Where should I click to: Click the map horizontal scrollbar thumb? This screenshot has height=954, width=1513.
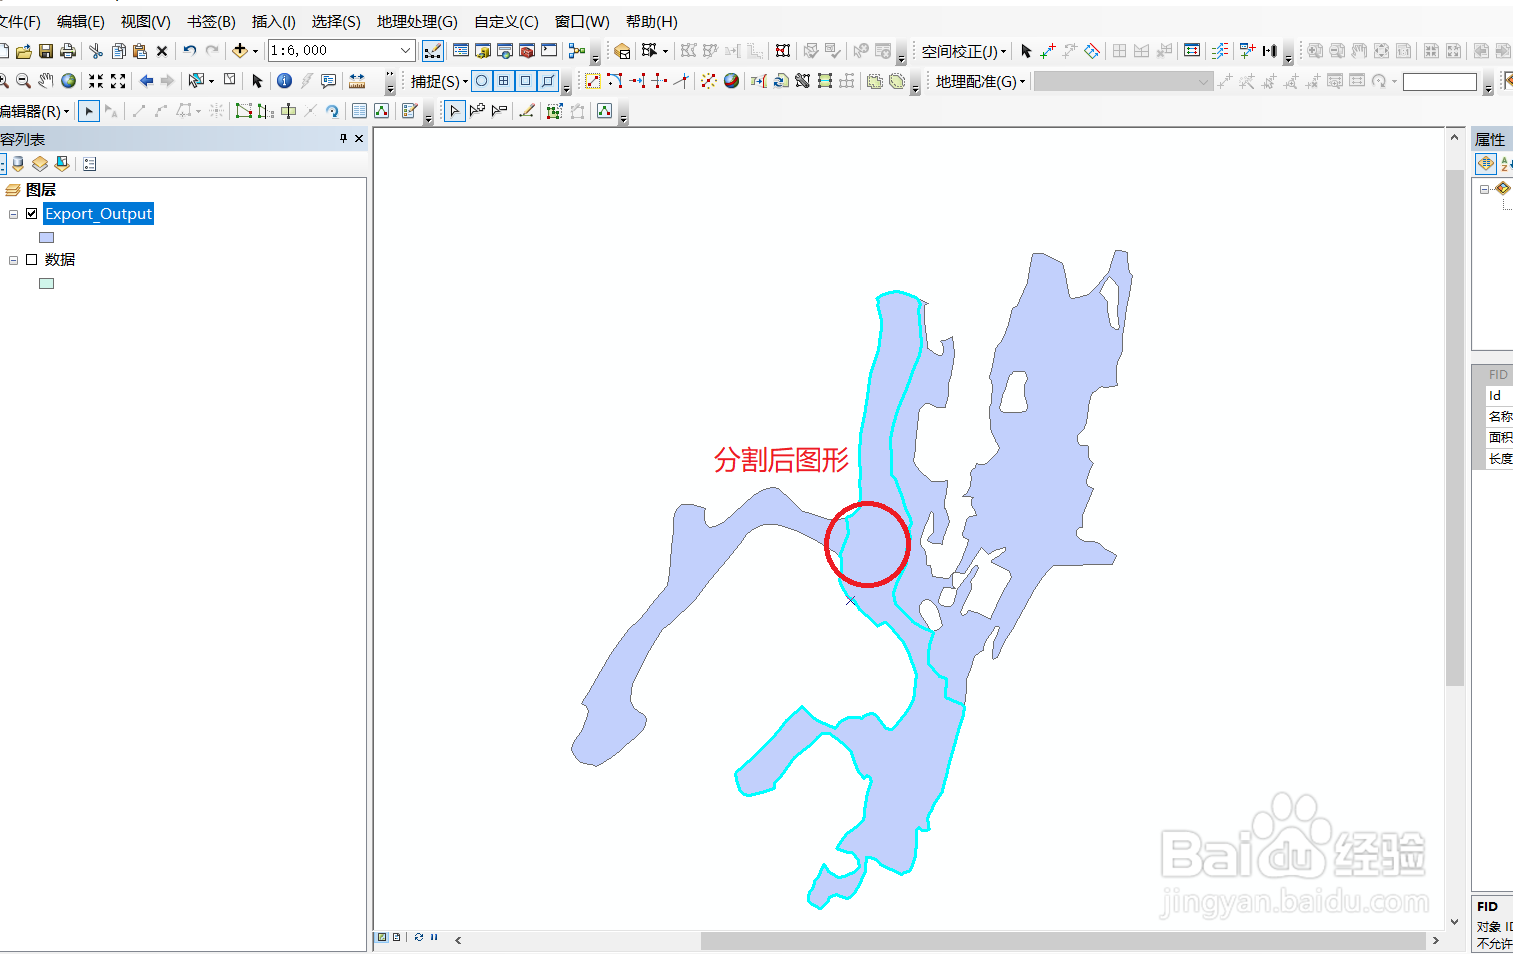tap(1063, 941)
